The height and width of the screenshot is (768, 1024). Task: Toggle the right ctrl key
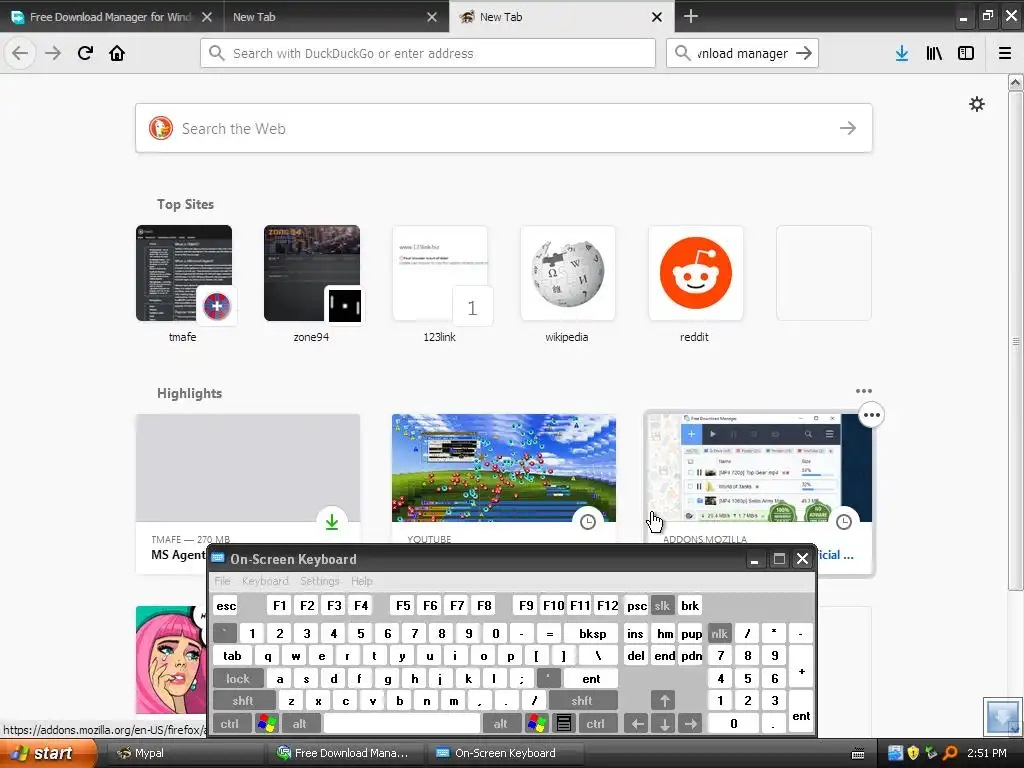(596, 724)
